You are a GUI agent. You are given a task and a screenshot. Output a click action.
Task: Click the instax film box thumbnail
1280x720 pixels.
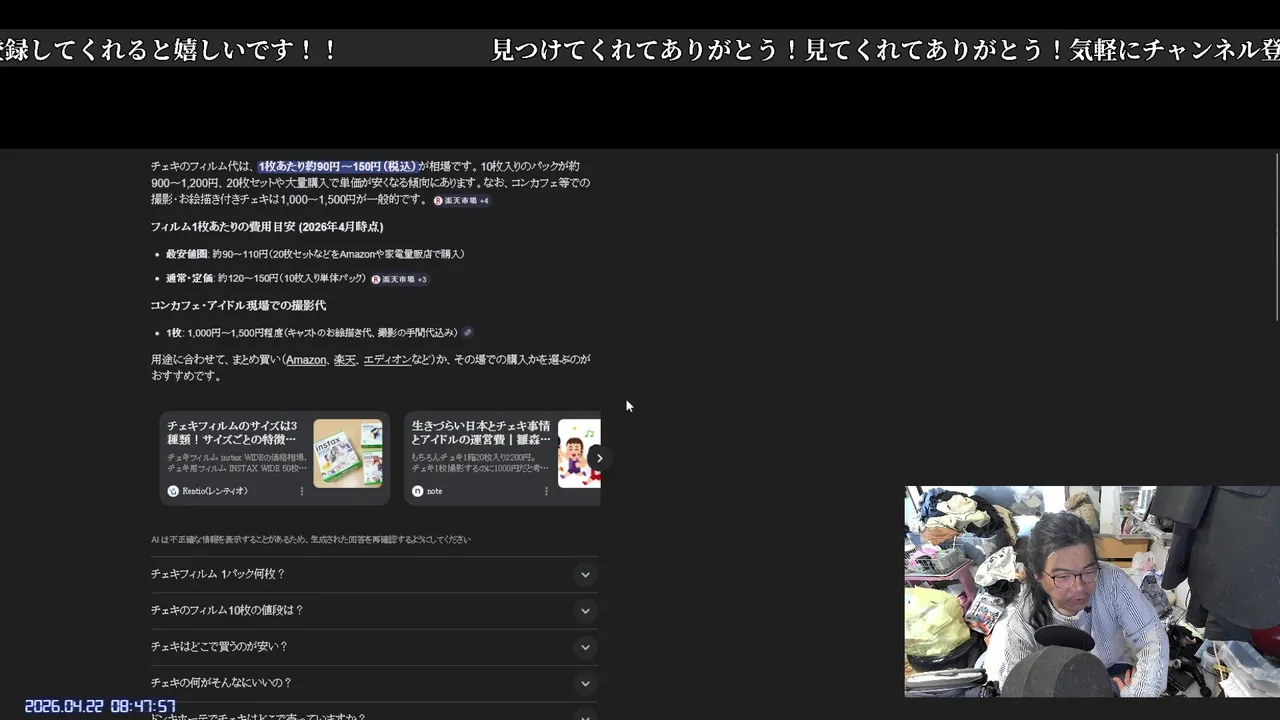tap(348, 453)
